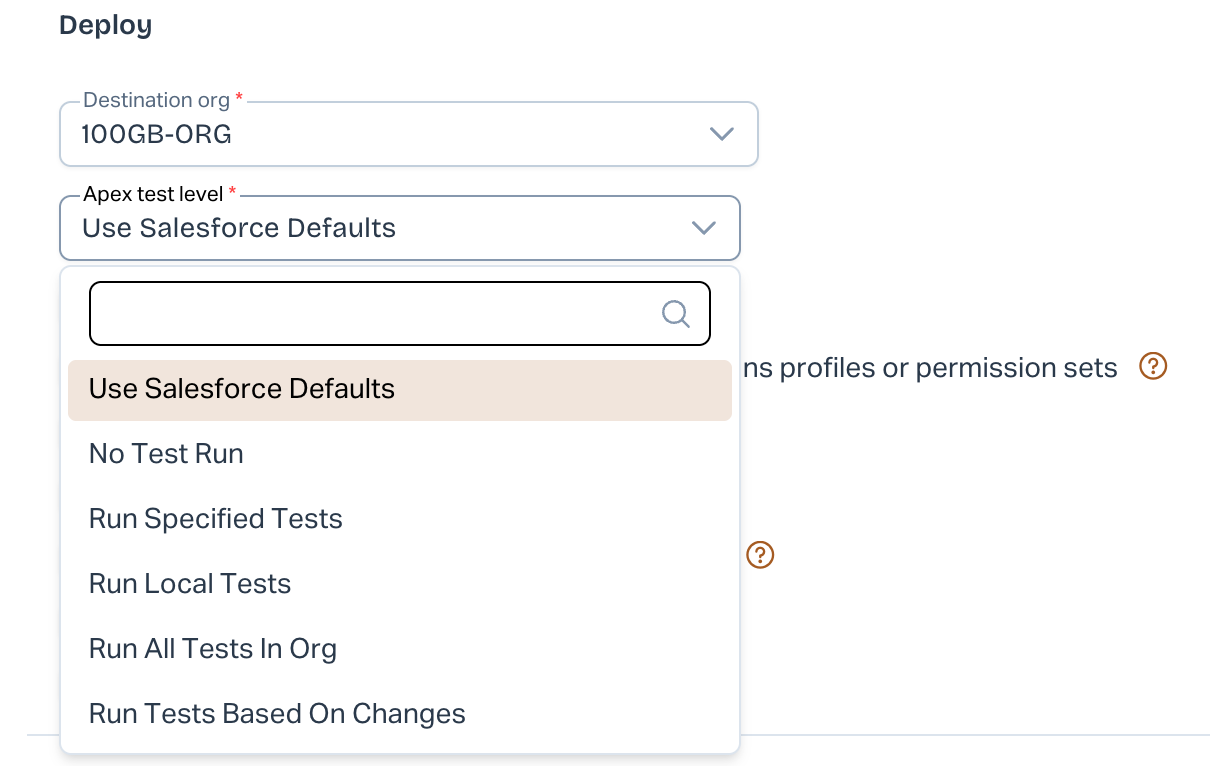Screen dimensions: 1210x766
Task: Pick Run Specified Tests from the list
Action: click(216, 519)
